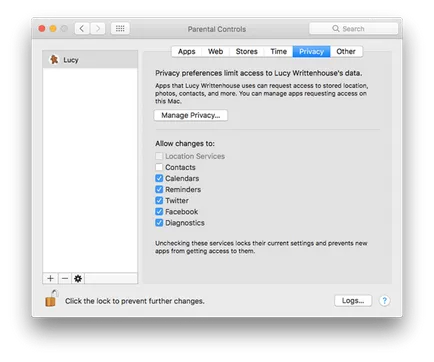Switch to the Apps tab
Screen dimensions: 434x362
187,52
